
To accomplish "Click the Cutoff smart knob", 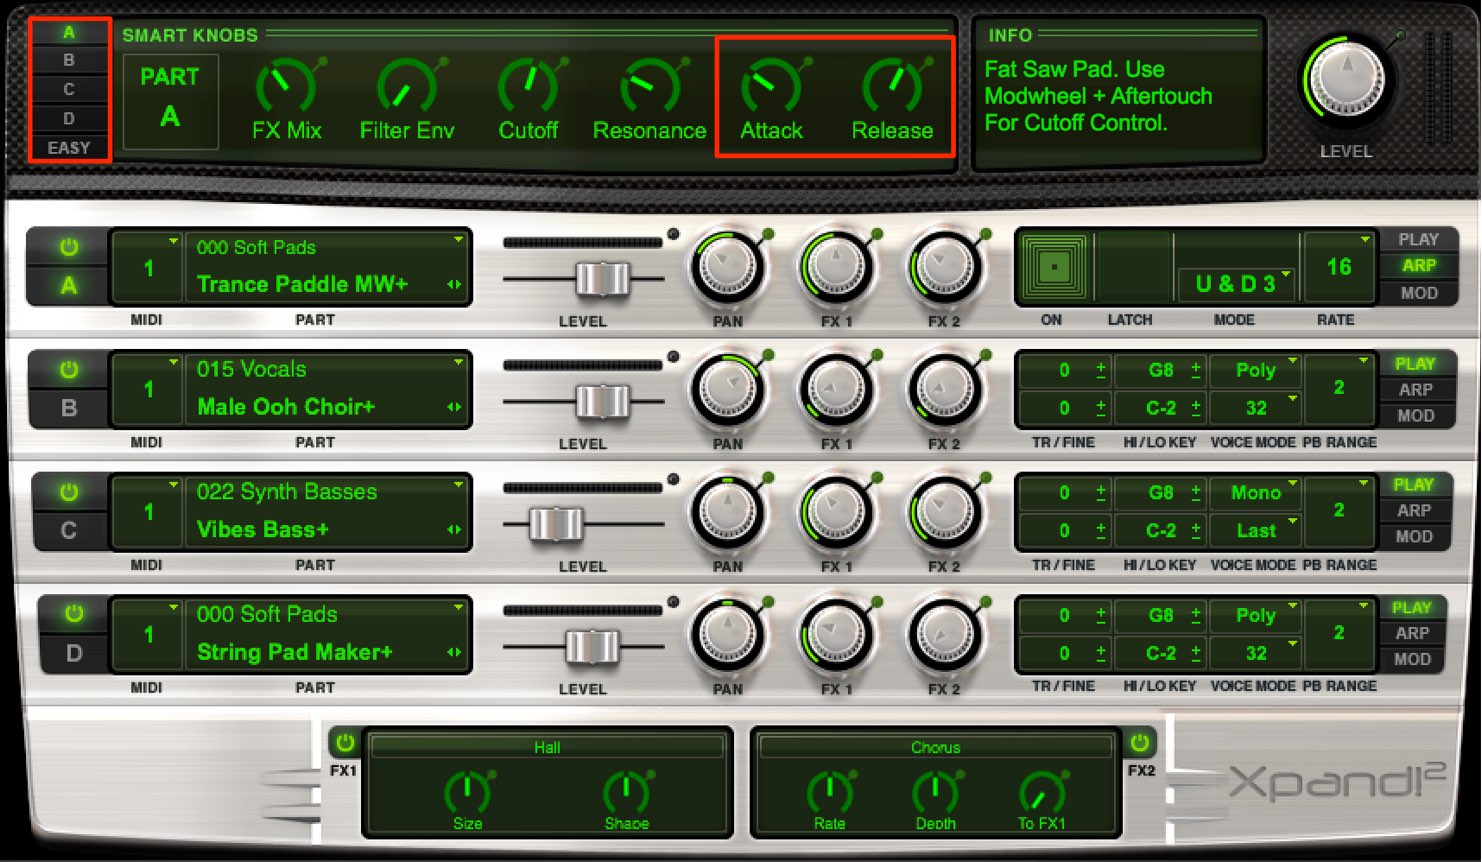I will click(528, 88).
